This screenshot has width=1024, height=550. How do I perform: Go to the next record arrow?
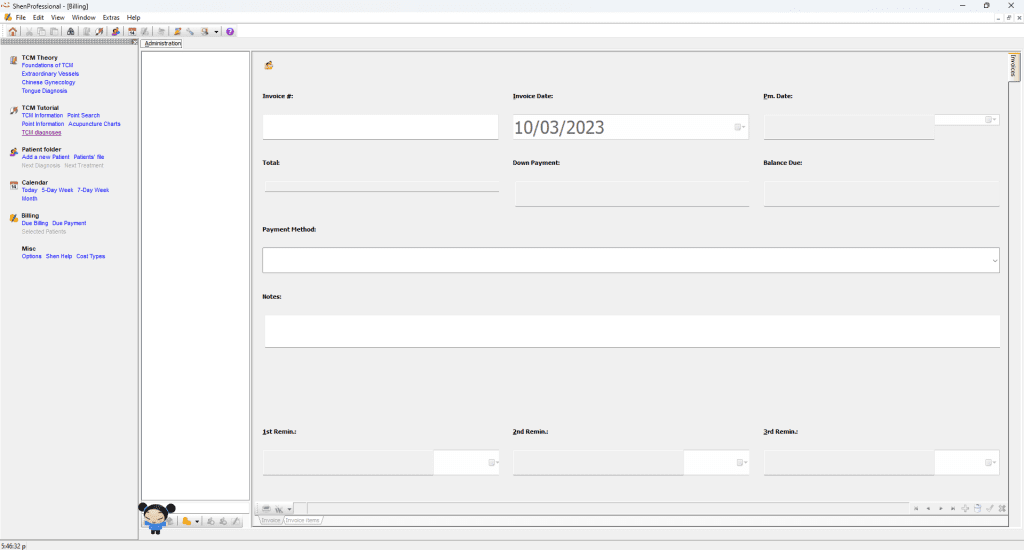click(940, 509)
